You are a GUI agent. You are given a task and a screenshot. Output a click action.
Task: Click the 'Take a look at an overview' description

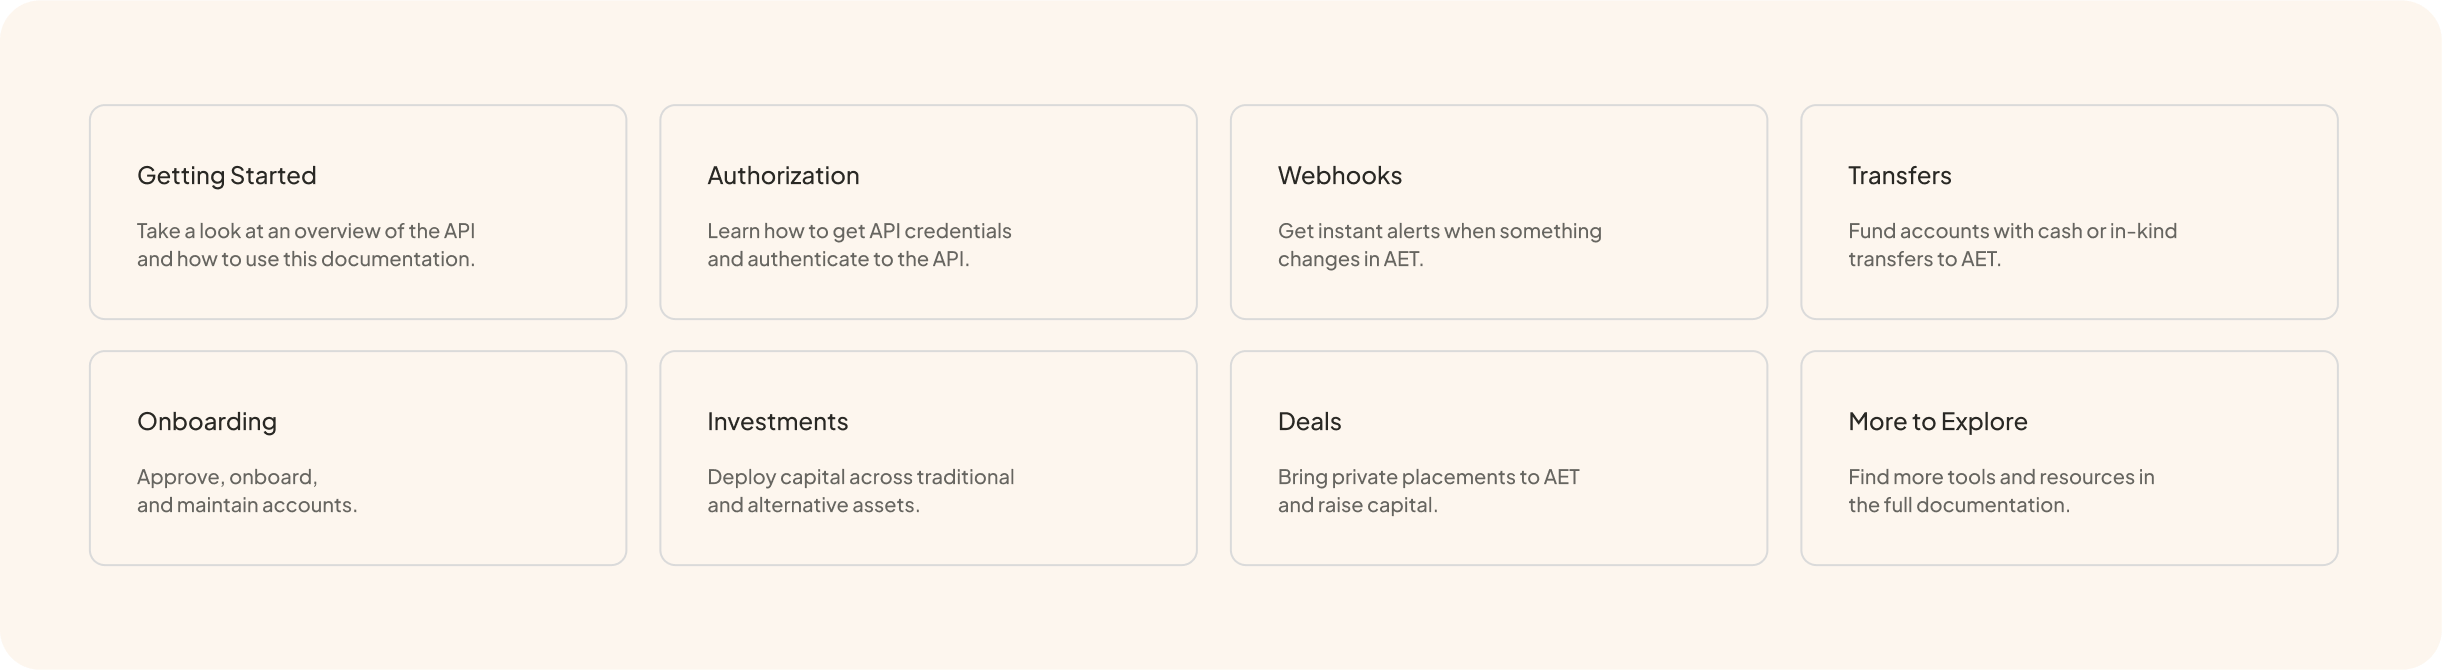[306, 245]
